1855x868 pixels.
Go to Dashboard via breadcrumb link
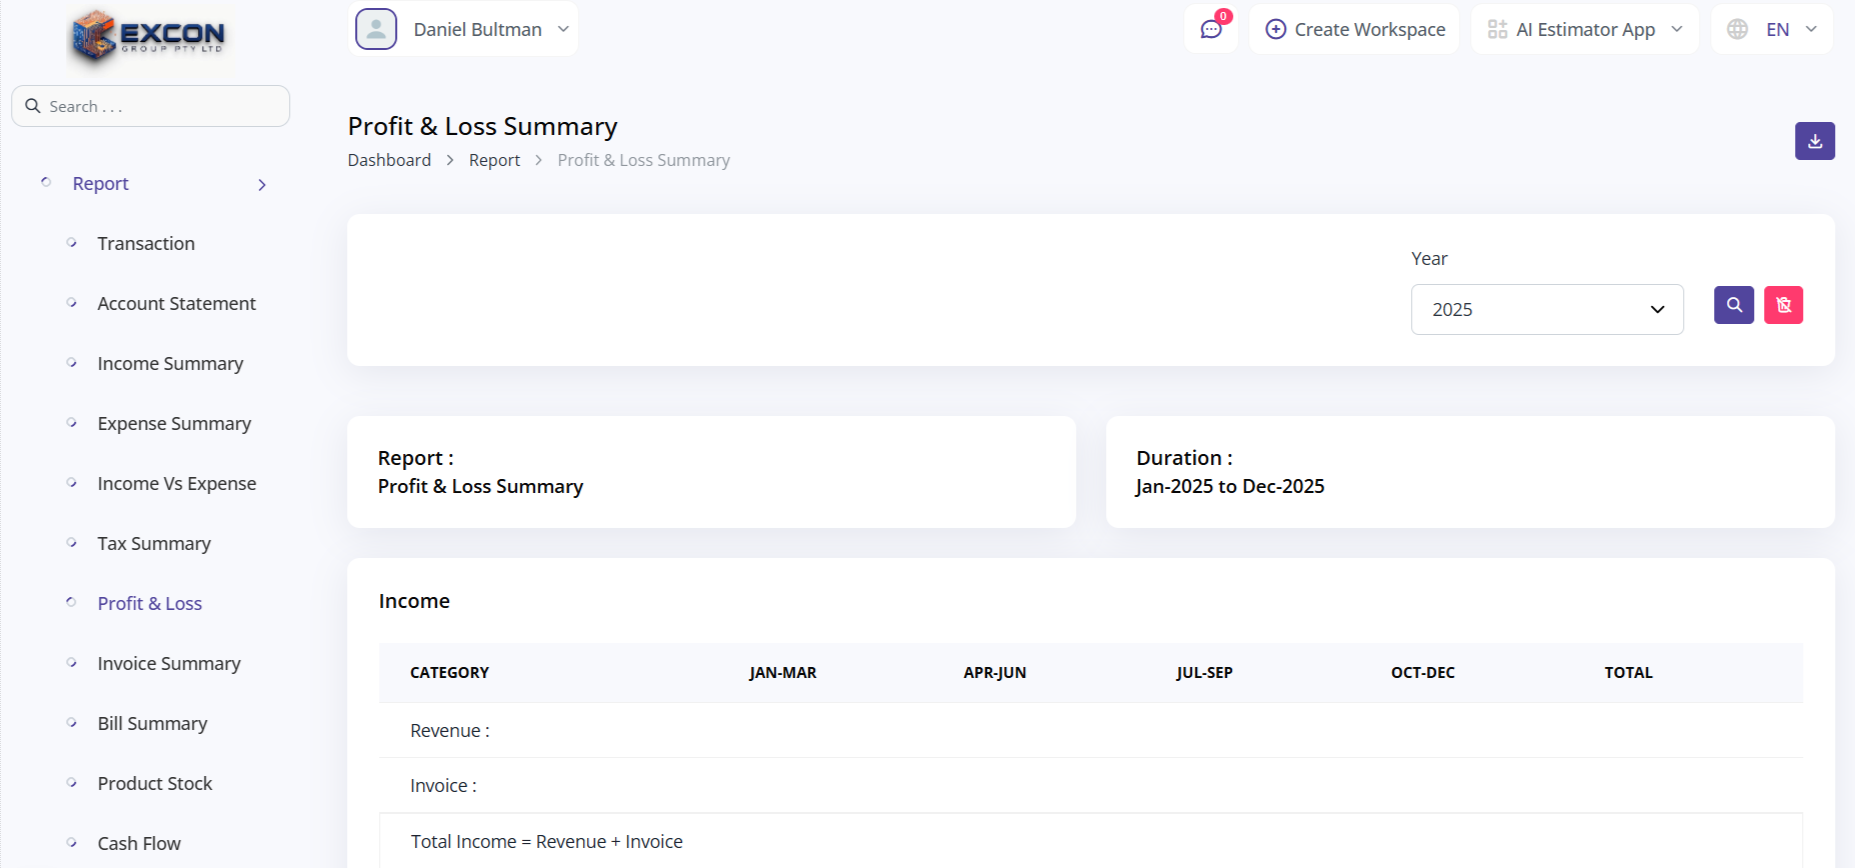coord(389,160)
